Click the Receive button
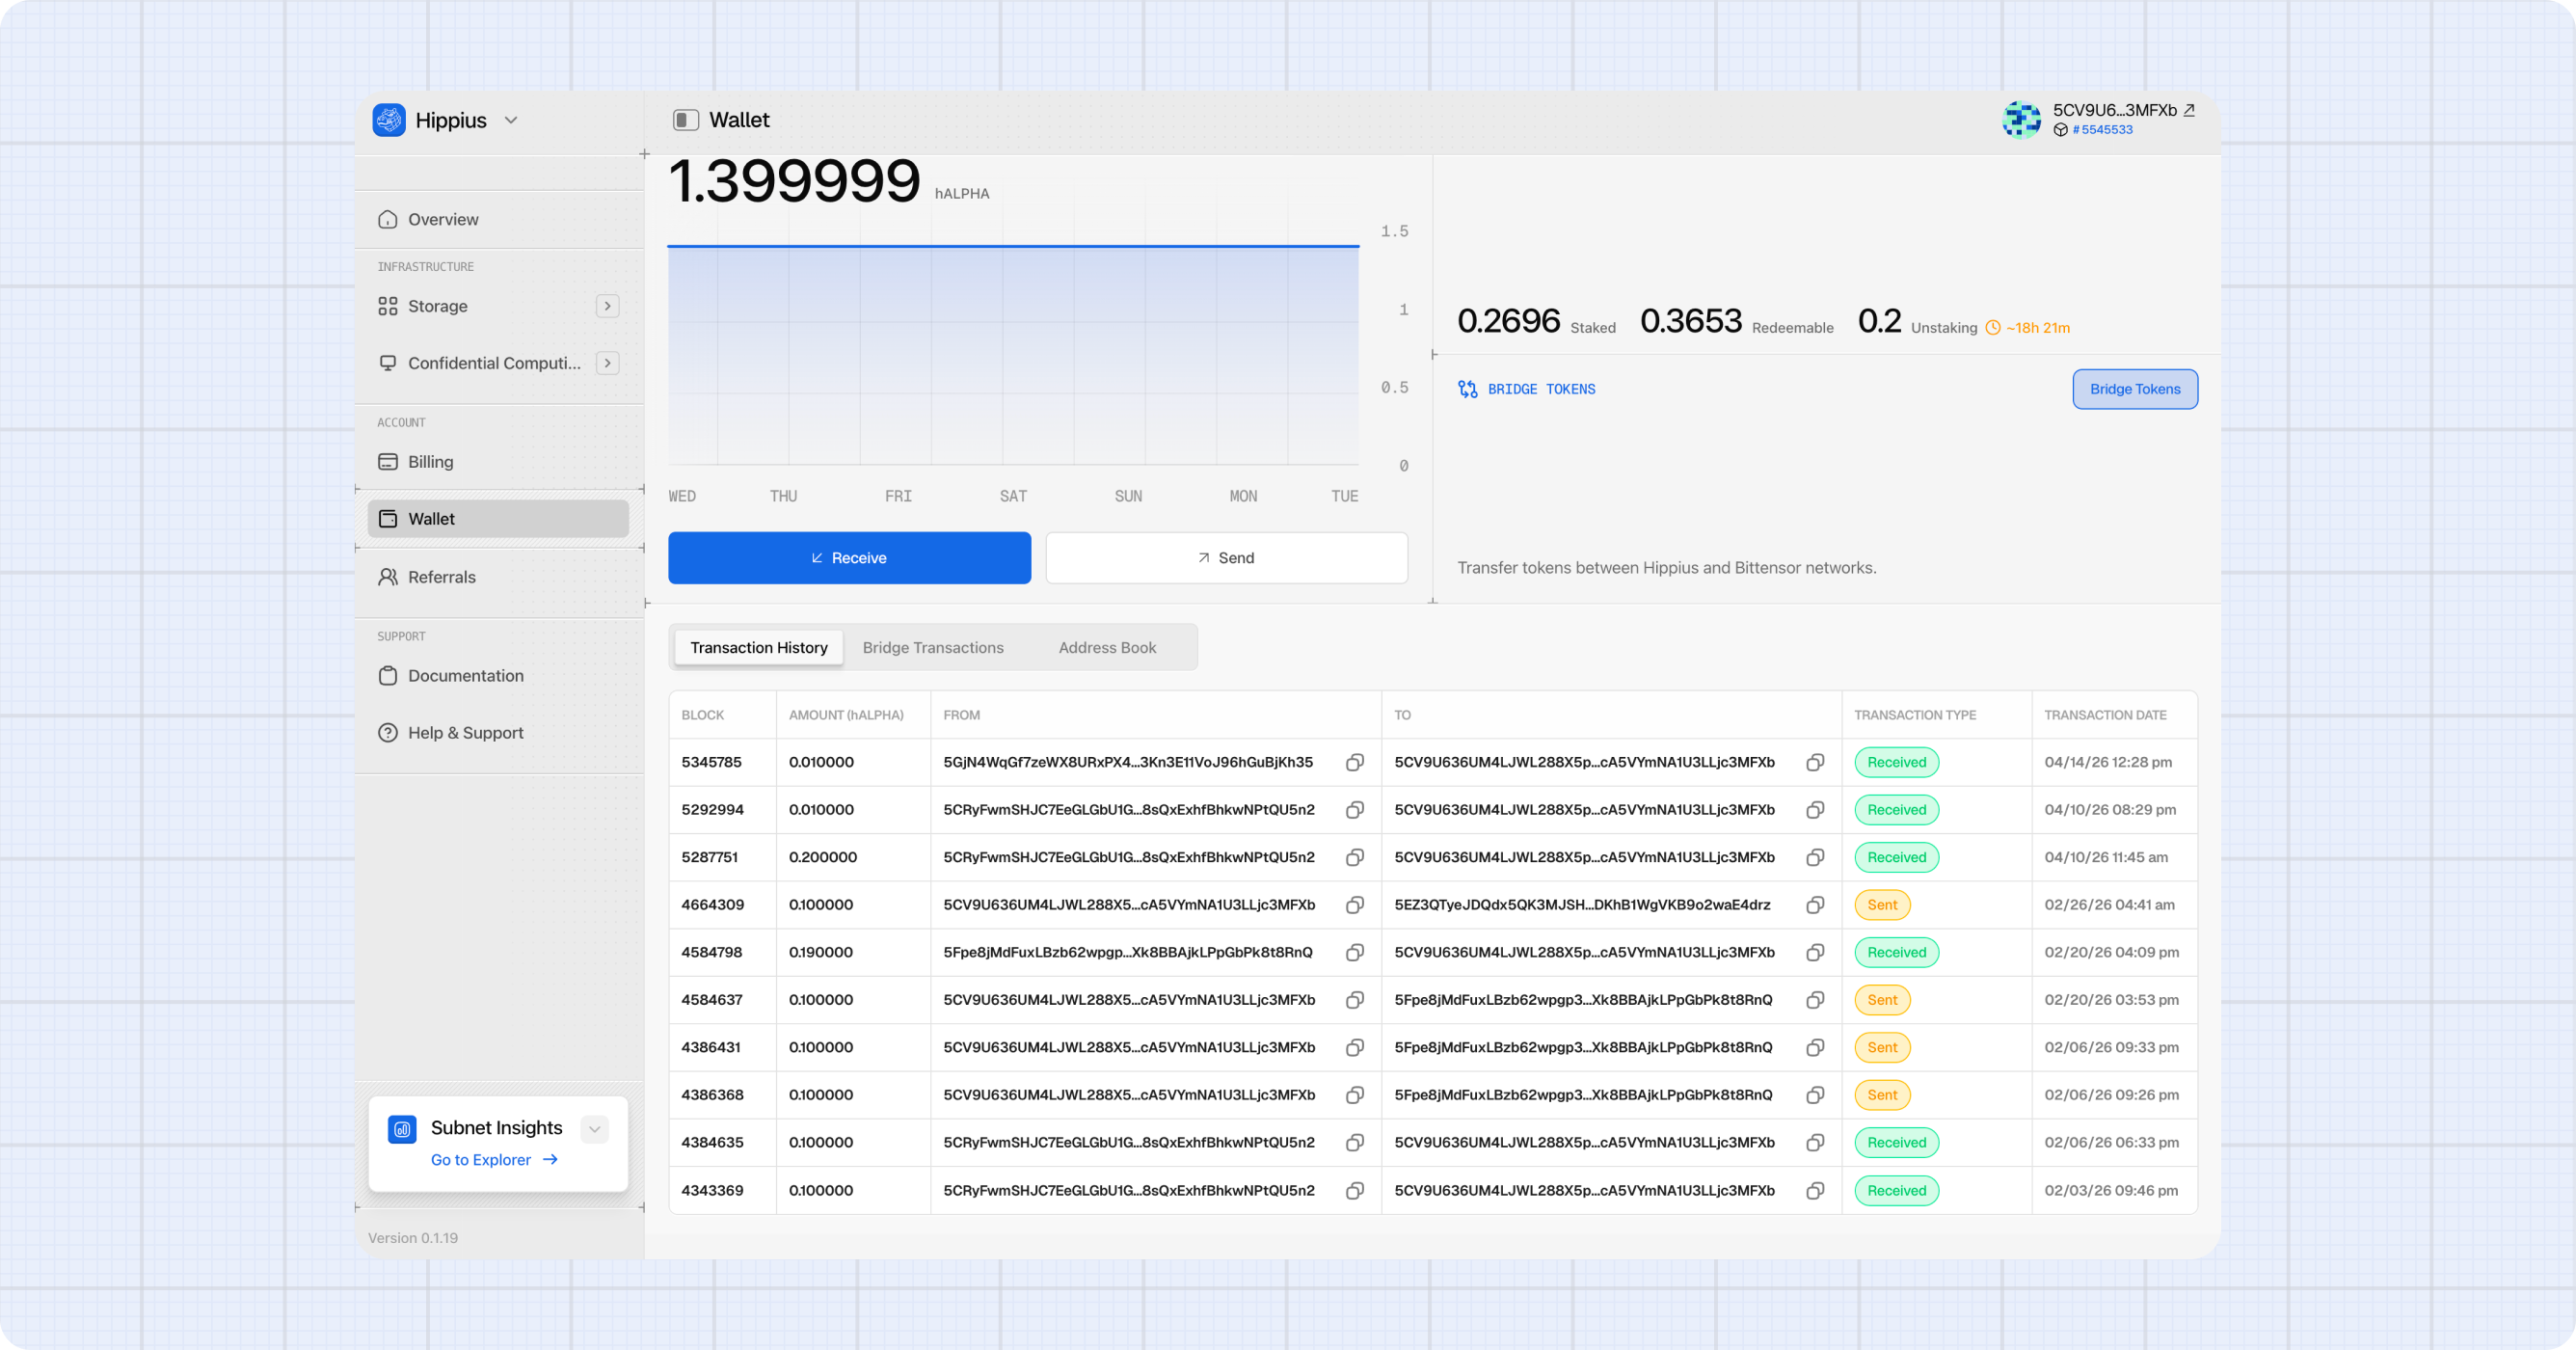This screenshot has width=2576, height=1350. [849, 558]
